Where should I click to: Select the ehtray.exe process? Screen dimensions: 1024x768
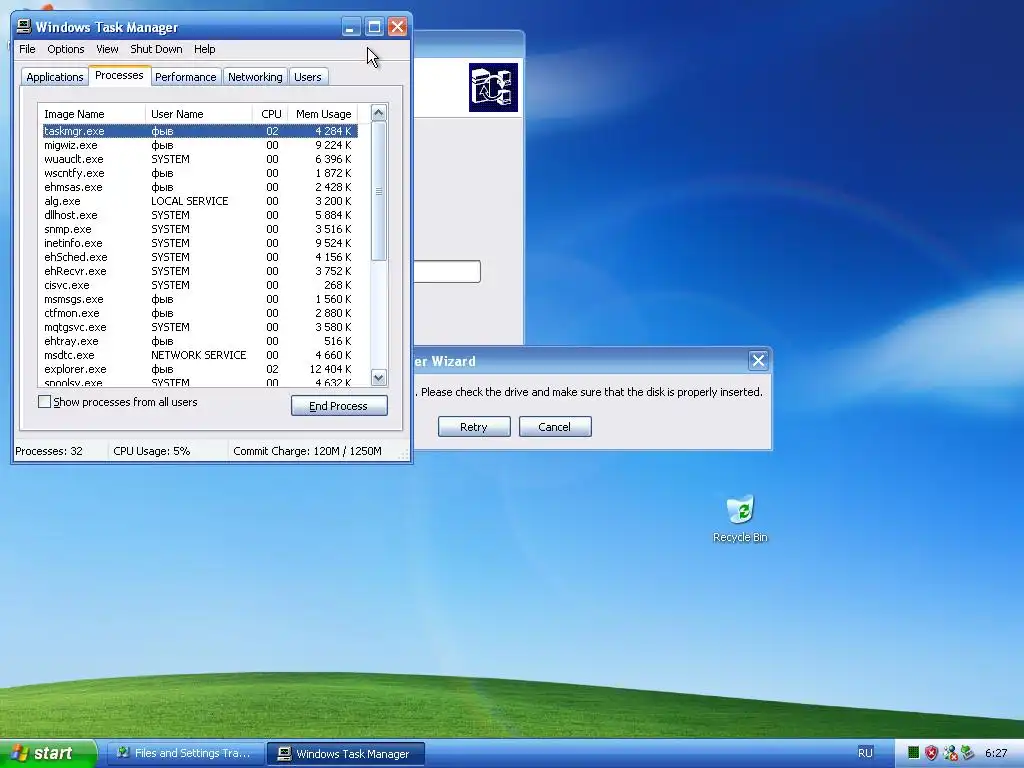click(x=200, y=341)
